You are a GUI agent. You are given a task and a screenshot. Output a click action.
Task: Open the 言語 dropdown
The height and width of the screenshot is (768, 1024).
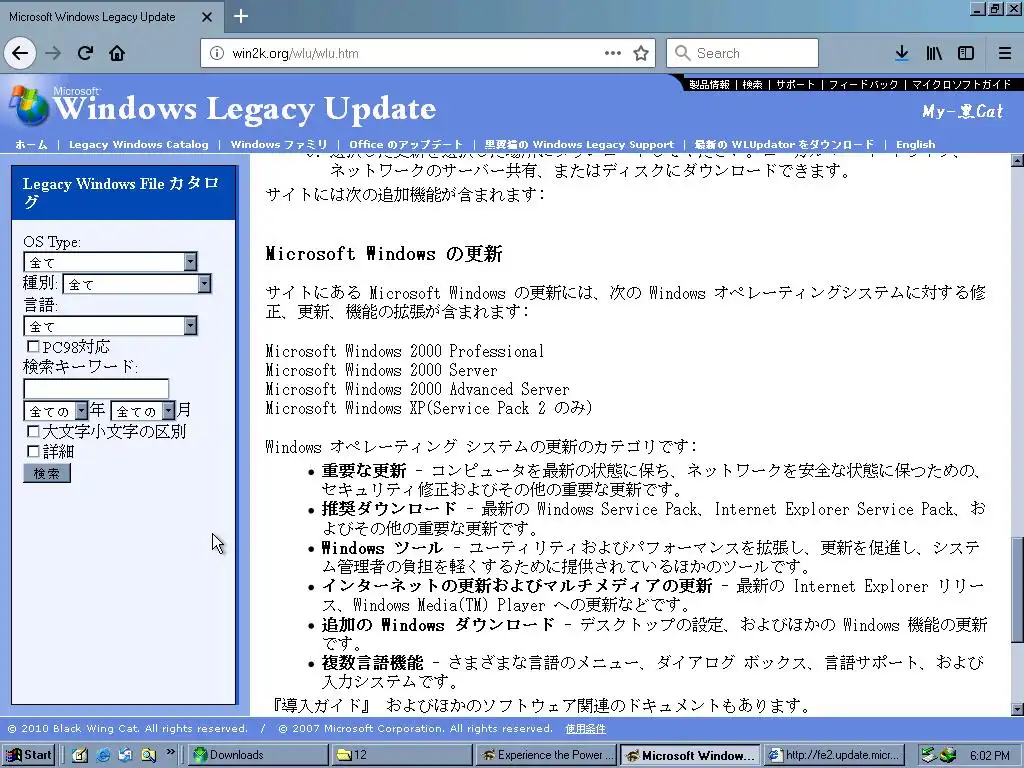point(110,325)
